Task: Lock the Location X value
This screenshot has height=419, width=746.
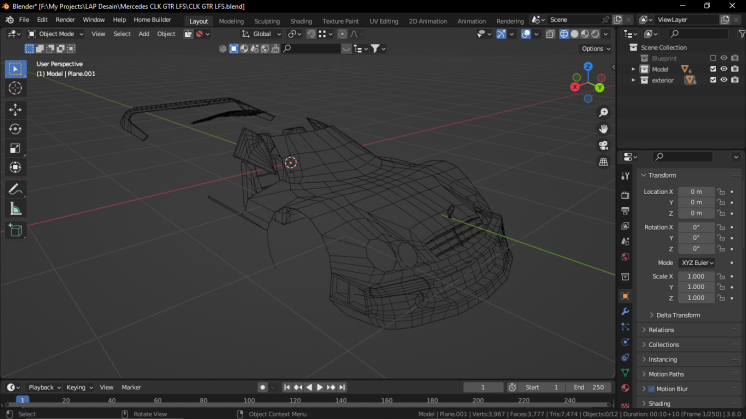Action: [x=721, y=192]
